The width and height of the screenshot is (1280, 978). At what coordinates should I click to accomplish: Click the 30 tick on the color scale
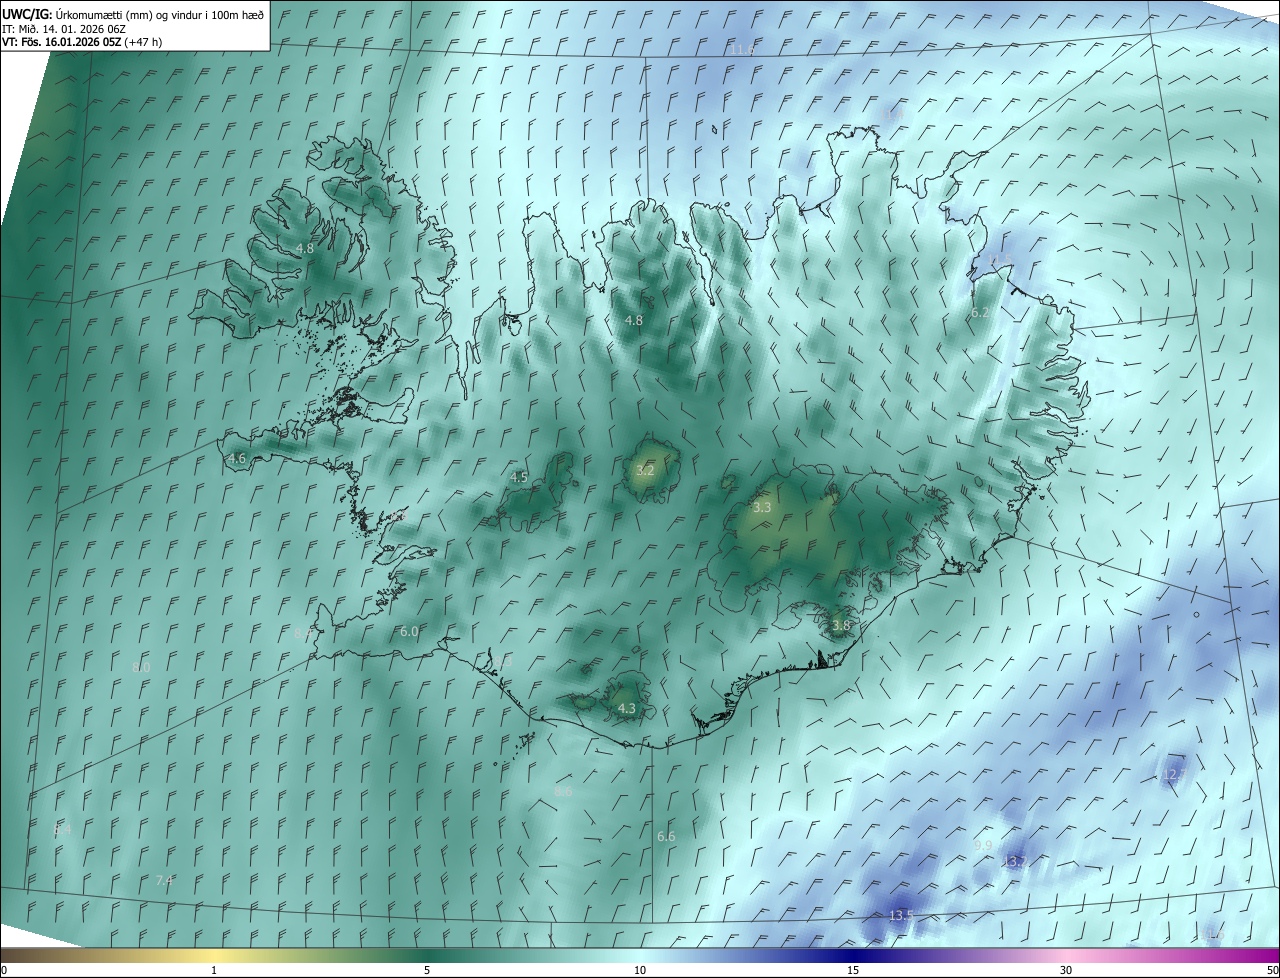pos(1066,970)
